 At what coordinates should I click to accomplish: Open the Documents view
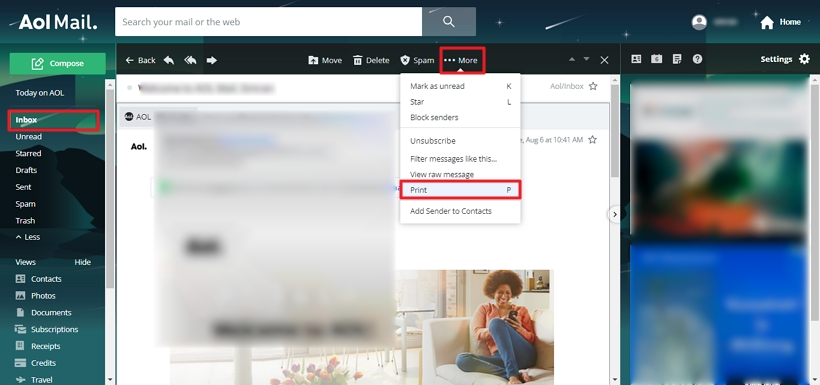[43, 312]
